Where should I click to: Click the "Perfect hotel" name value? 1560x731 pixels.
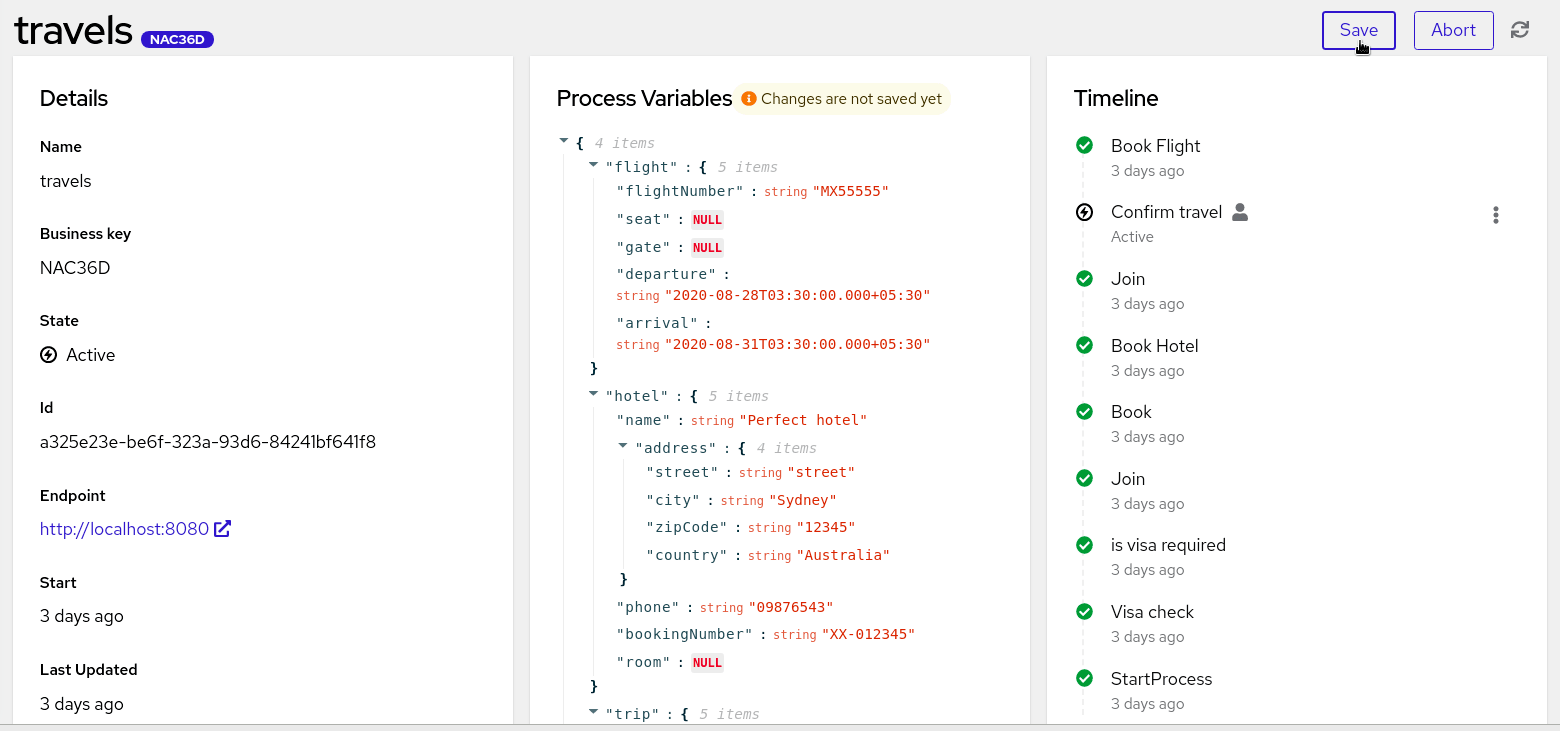point(803,420)
